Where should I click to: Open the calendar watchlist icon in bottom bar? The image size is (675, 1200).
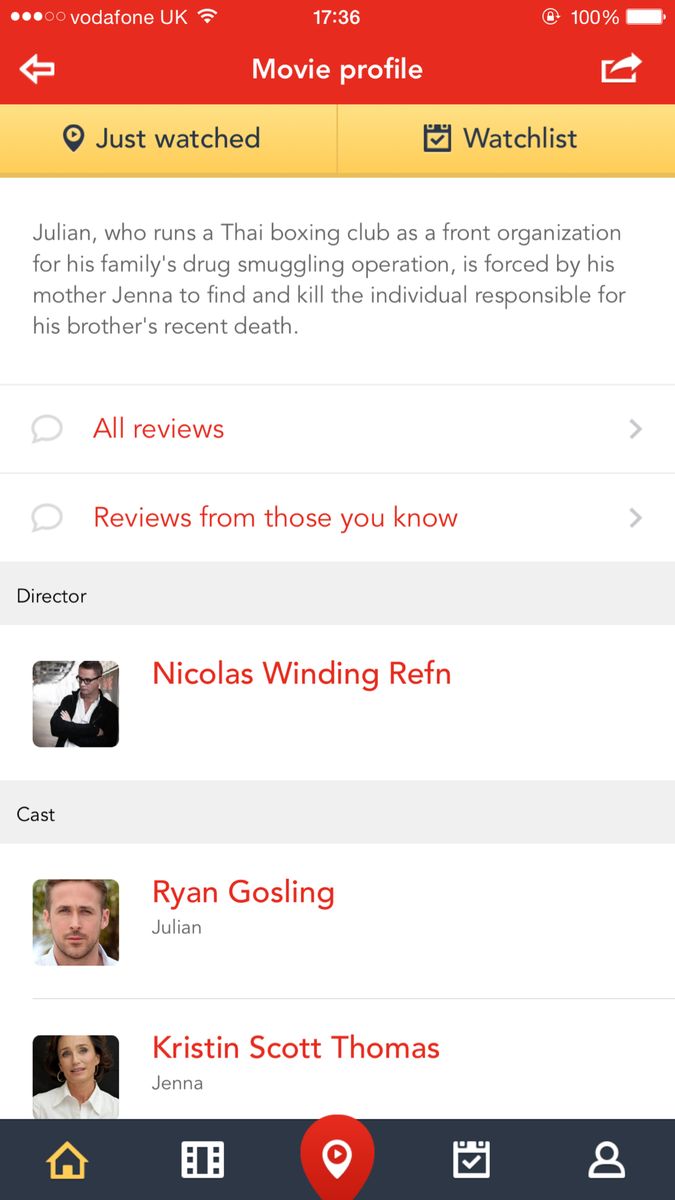471,1160
